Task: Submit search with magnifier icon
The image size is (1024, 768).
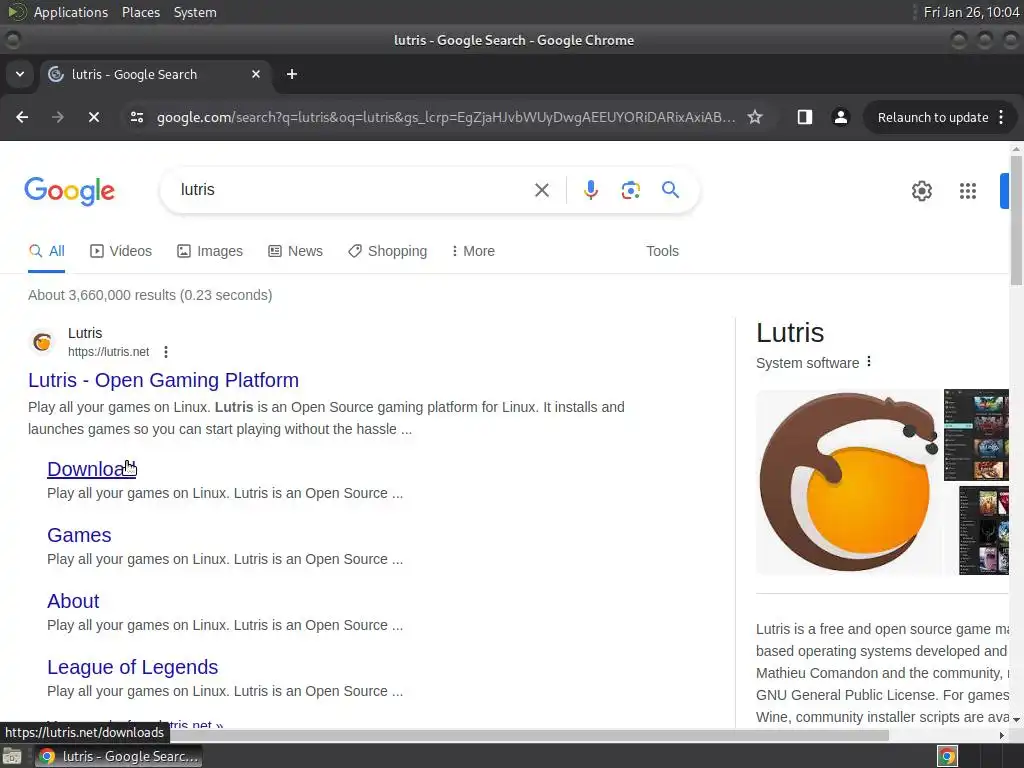Action: click(670, 190)
